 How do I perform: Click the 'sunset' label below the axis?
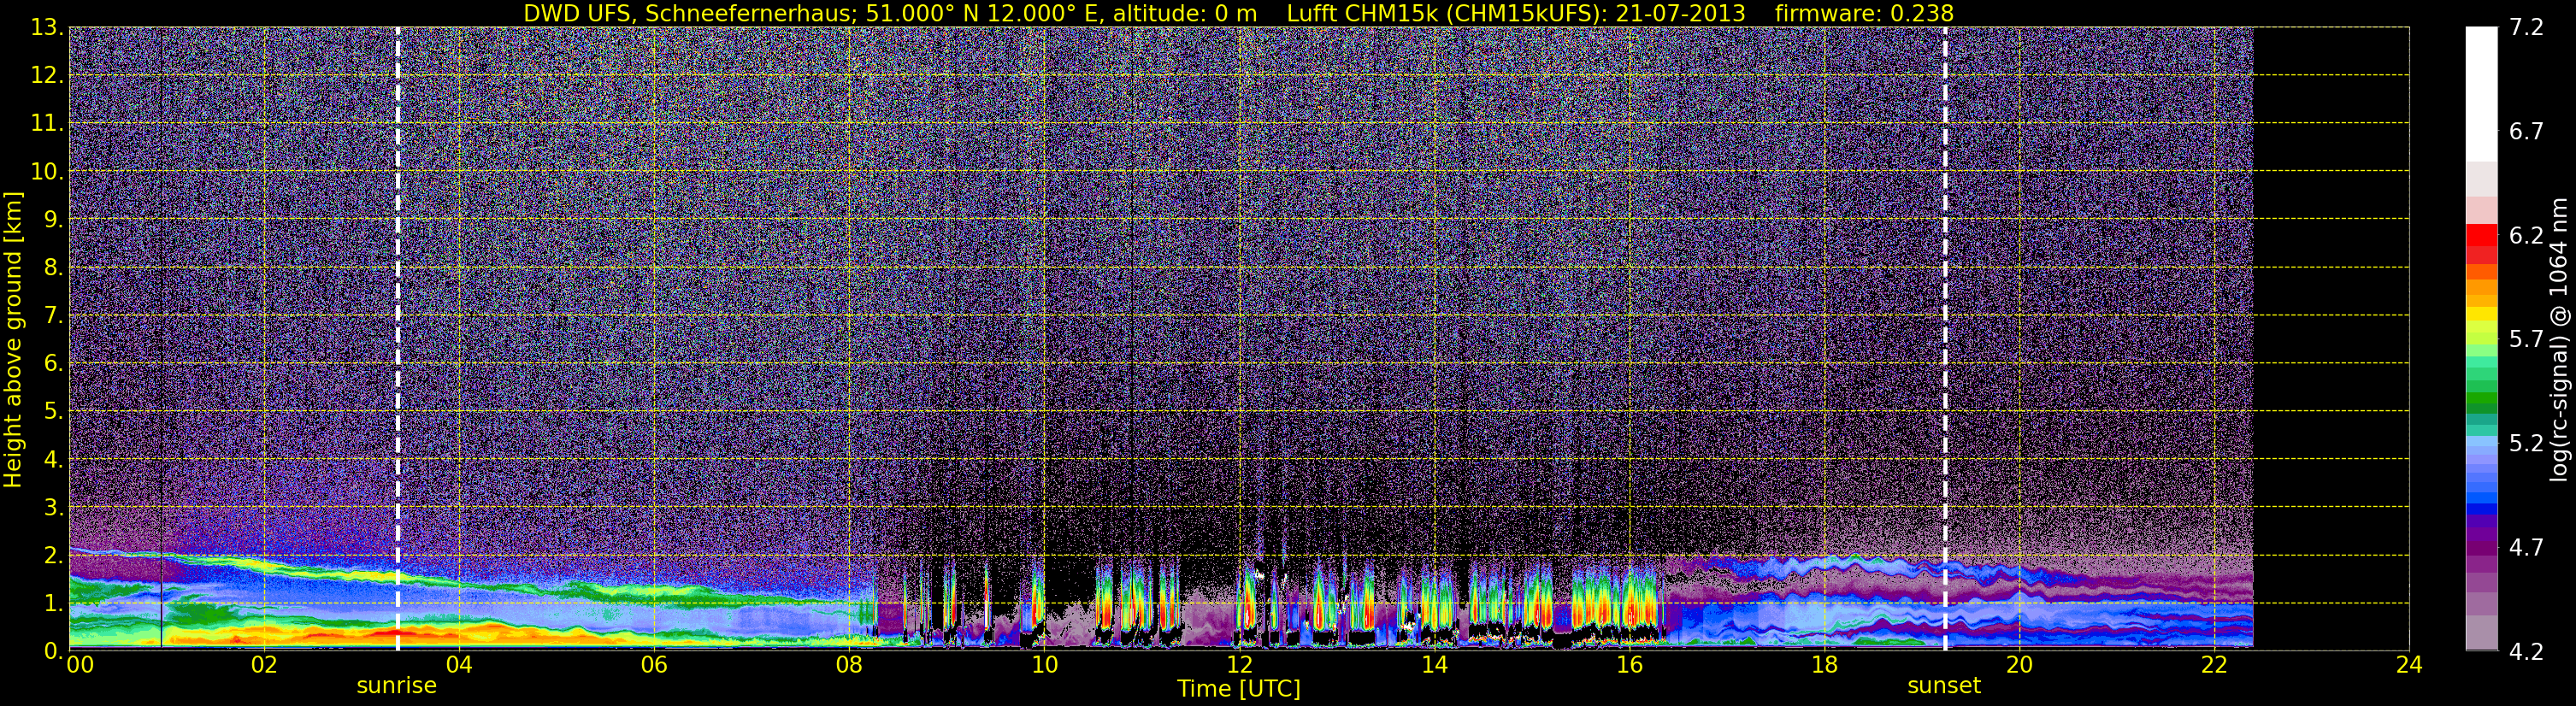click(x=1944, y=686)
